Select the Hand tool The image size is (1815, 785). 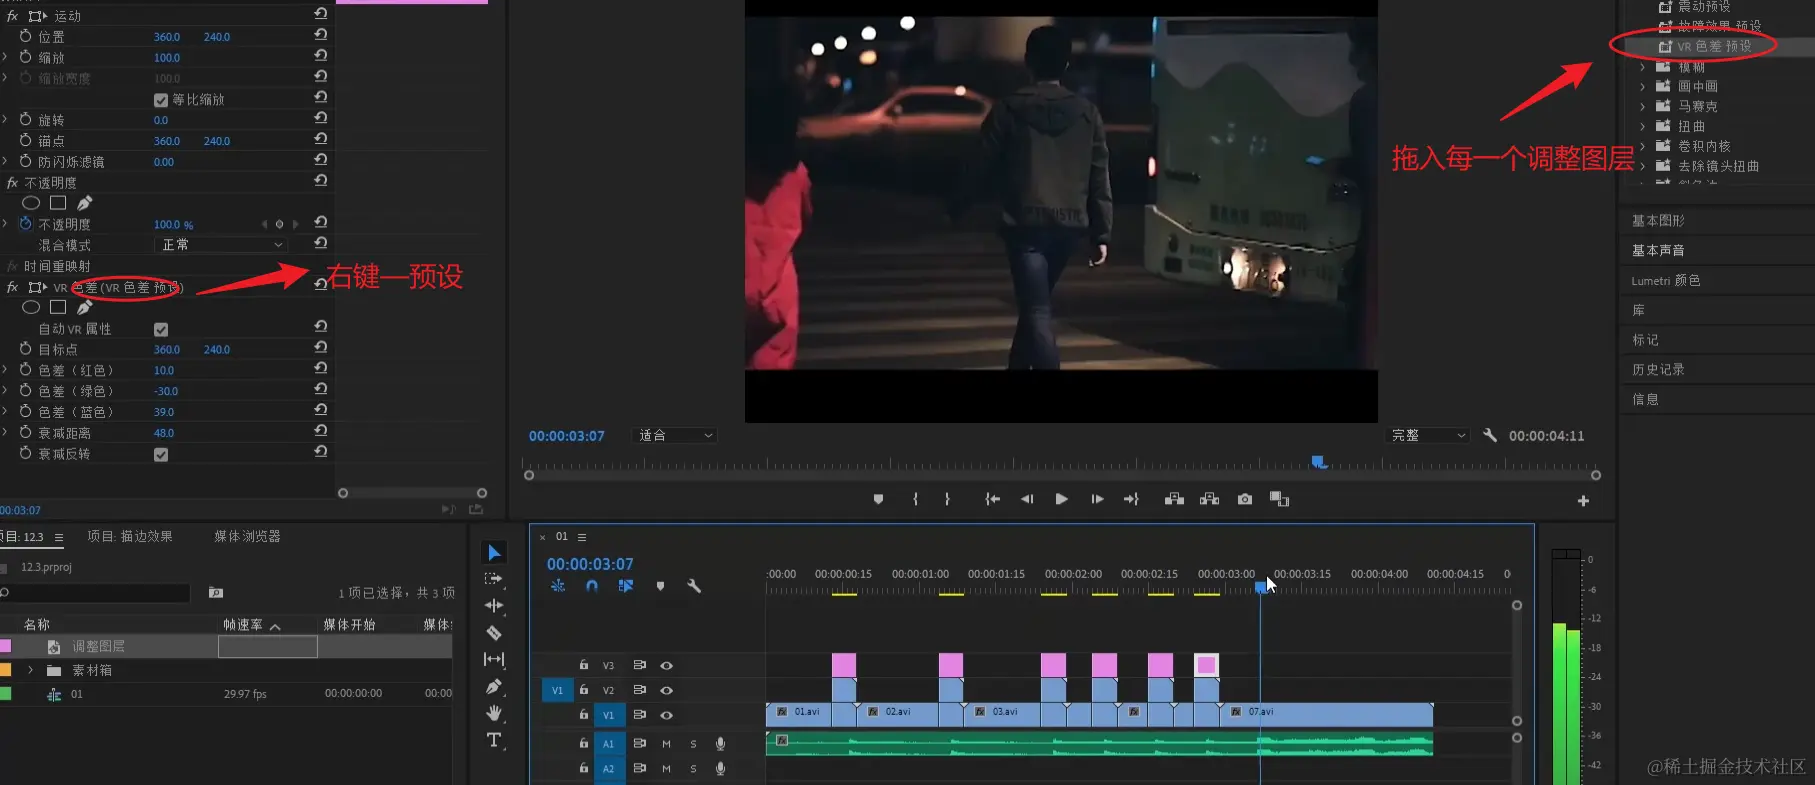tap(494, 713)
